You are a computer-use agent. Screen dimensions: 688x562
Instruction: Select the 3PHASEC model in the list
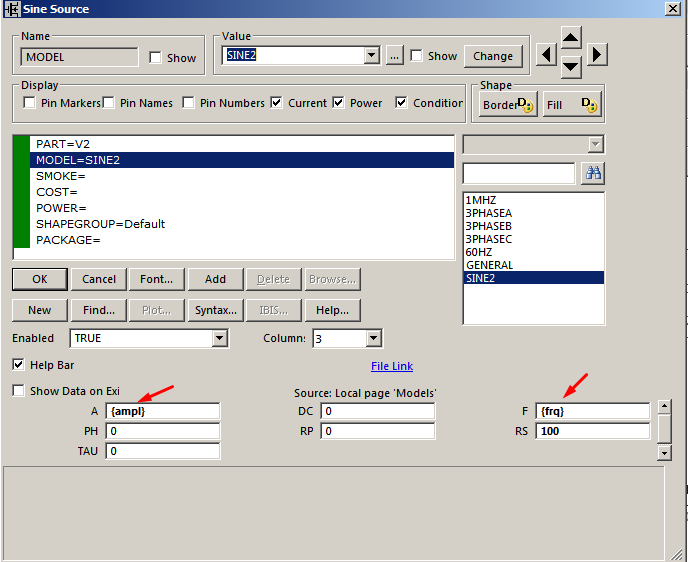coord(534,239)
